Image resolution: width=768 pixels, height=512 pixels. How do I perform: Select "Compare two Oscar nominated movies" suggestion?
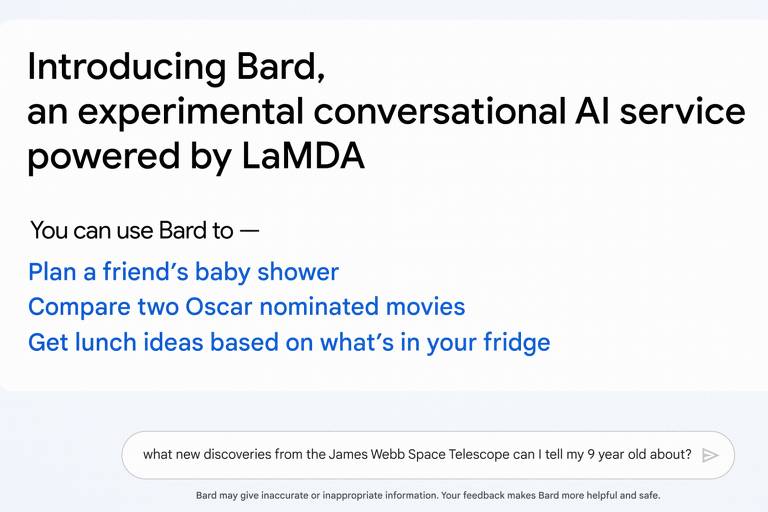coord(246,307)
